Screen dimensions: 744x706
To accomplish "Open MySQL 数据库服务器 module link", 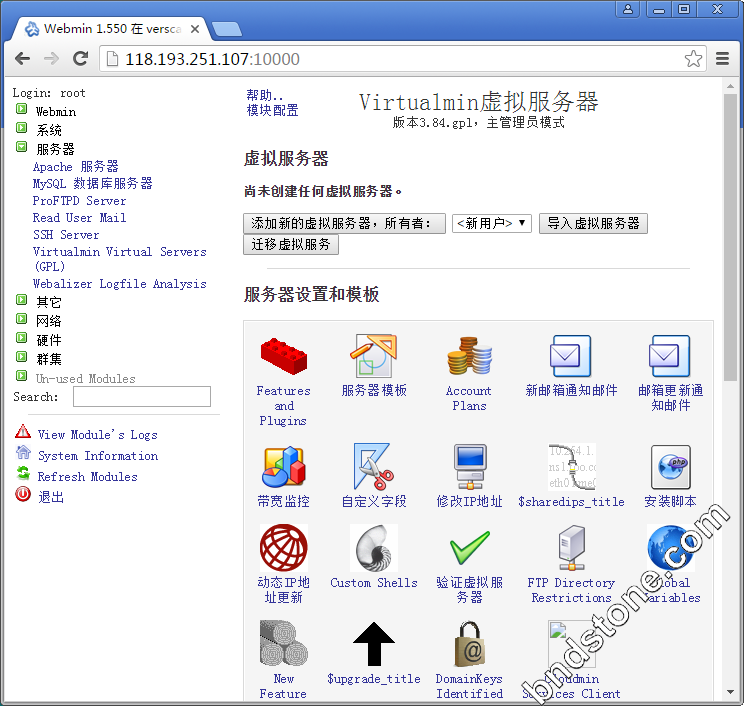I will click(x=93, y=184).
